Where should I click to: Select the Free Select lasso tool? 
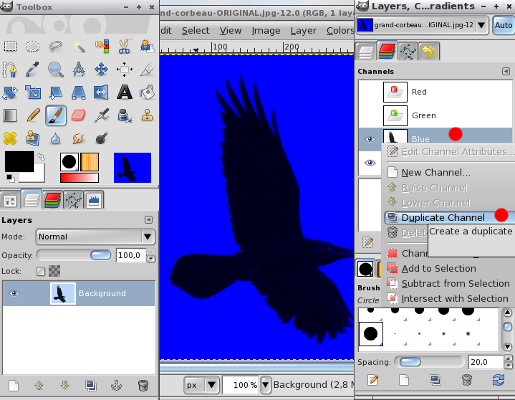pyautogui.click(x=56, y=46)
